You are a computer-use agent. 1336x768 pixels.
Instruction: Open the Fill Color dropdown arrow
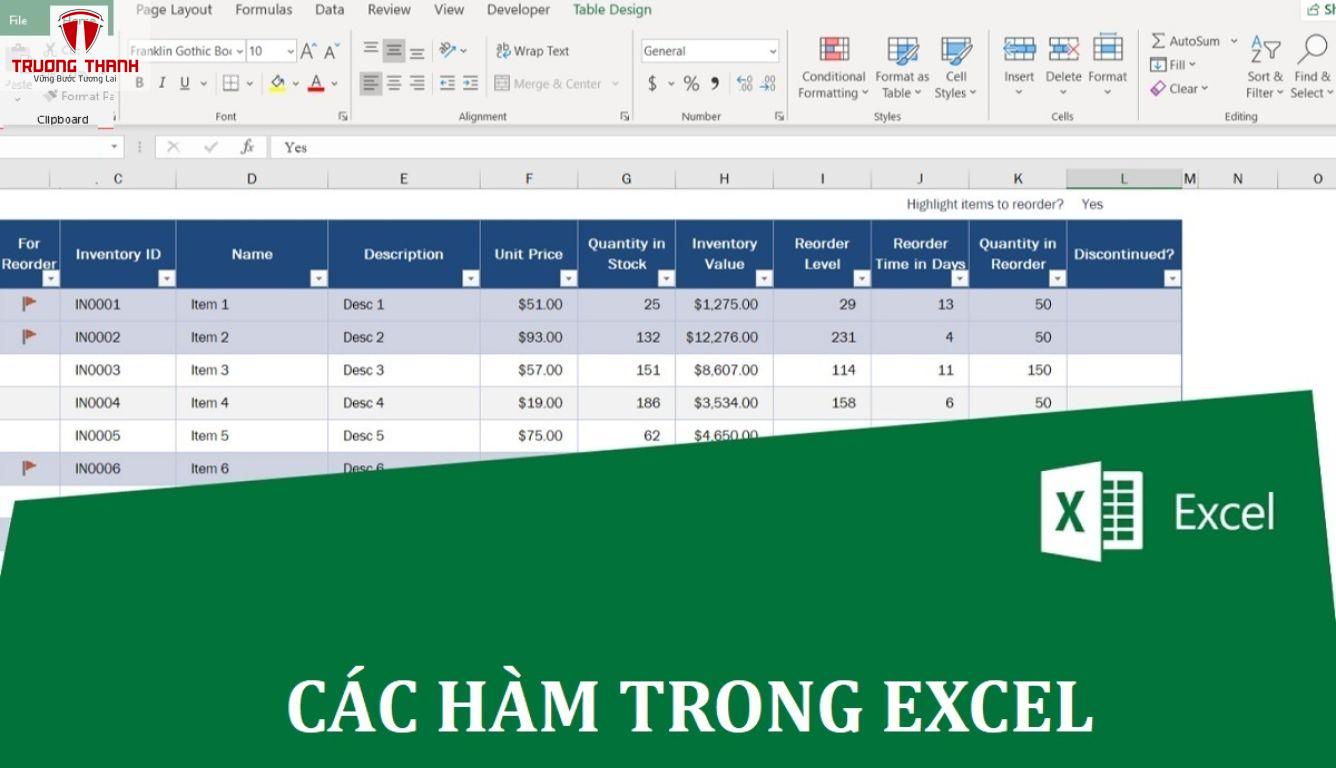[x=296, y=84]
